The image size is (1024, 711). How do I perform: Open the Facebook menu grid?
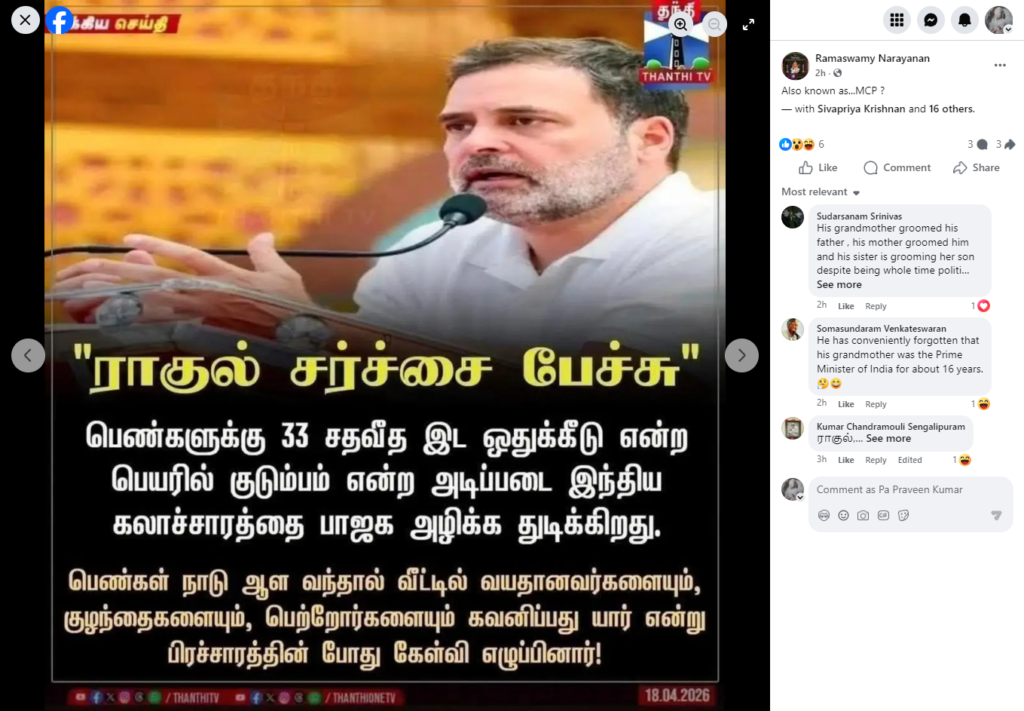pos(897,20)
